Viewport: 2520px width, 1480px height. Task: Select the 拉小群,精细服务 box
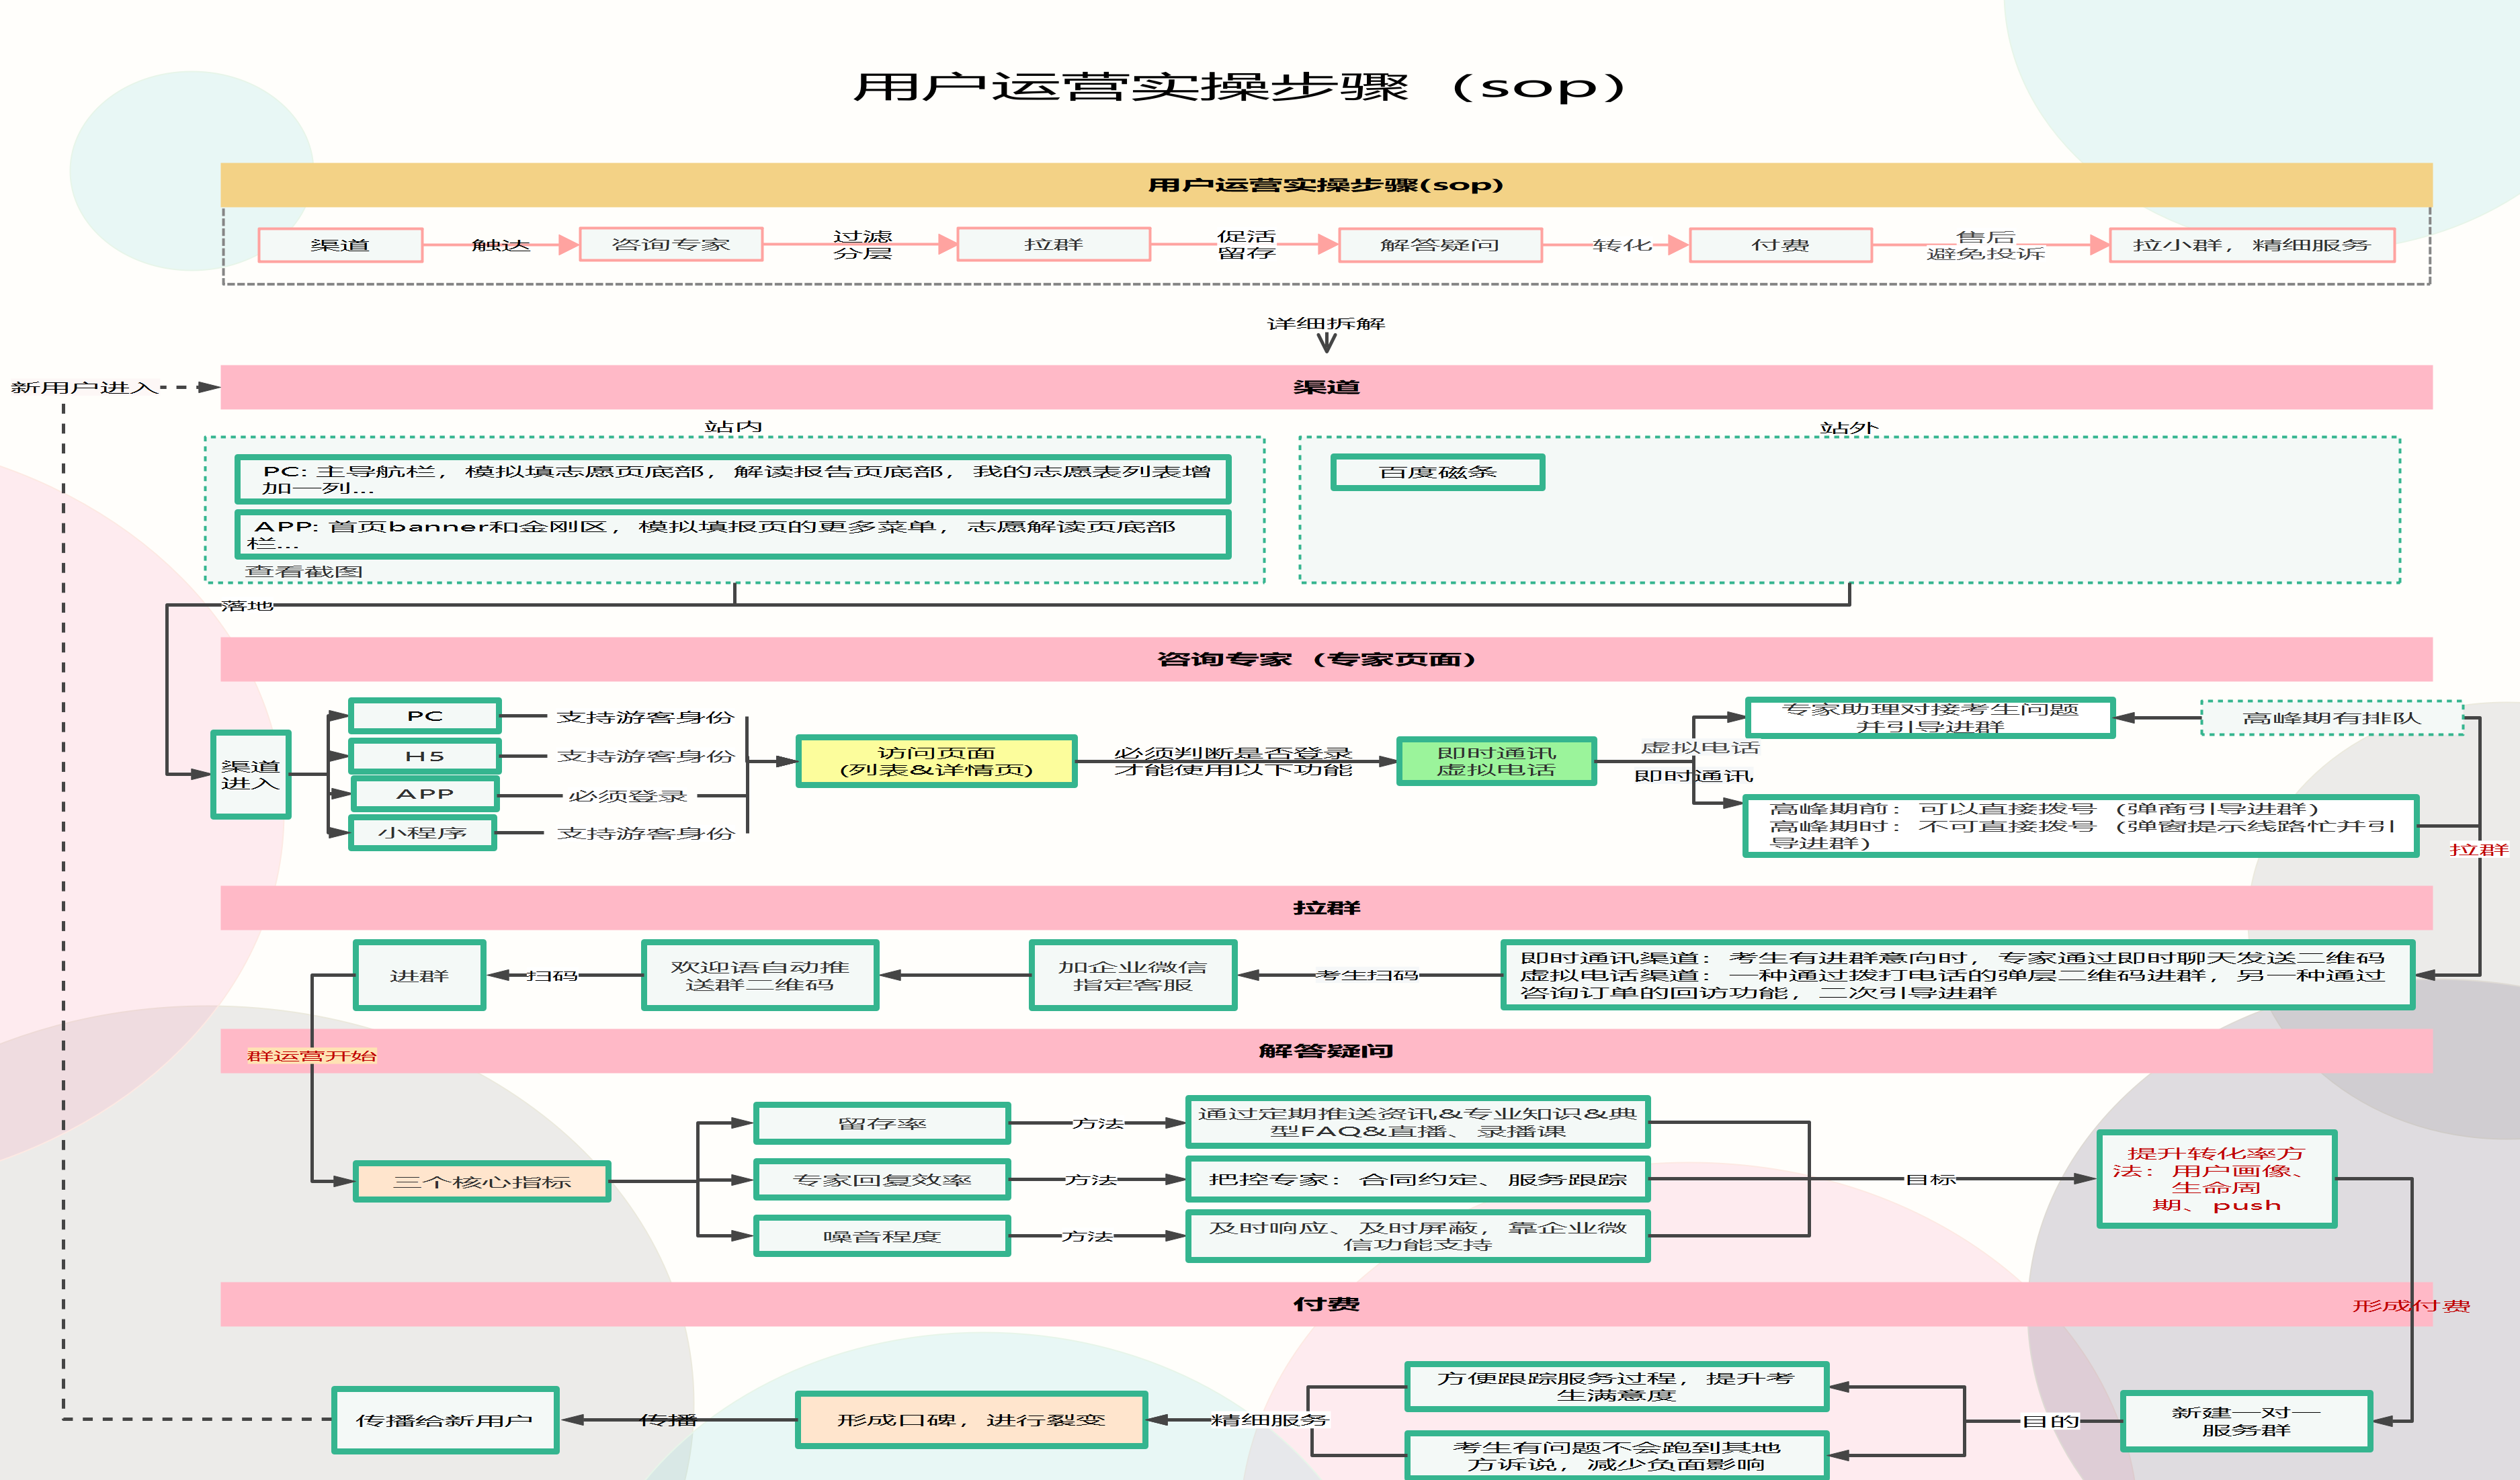[2252, 245]
